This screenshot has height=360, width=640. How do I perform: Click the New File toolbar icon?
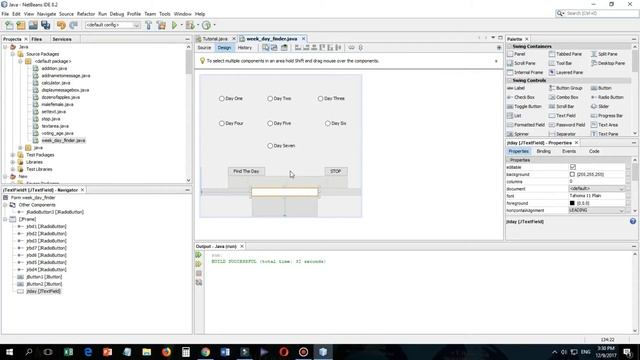coord(9,25)
